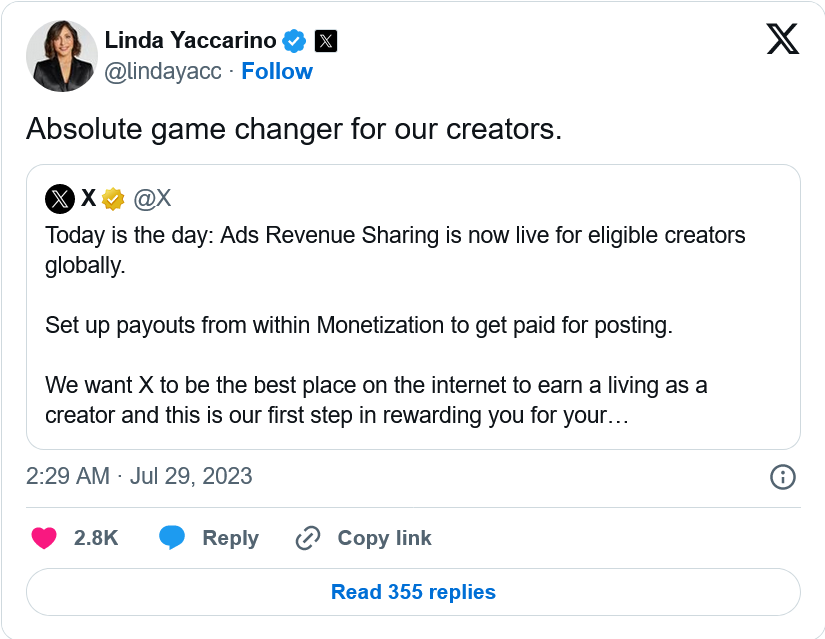Open the 2:29 AM · Jul 29, 2023 timestamp
Screen dimensions: 825x639
pos(139,476)
